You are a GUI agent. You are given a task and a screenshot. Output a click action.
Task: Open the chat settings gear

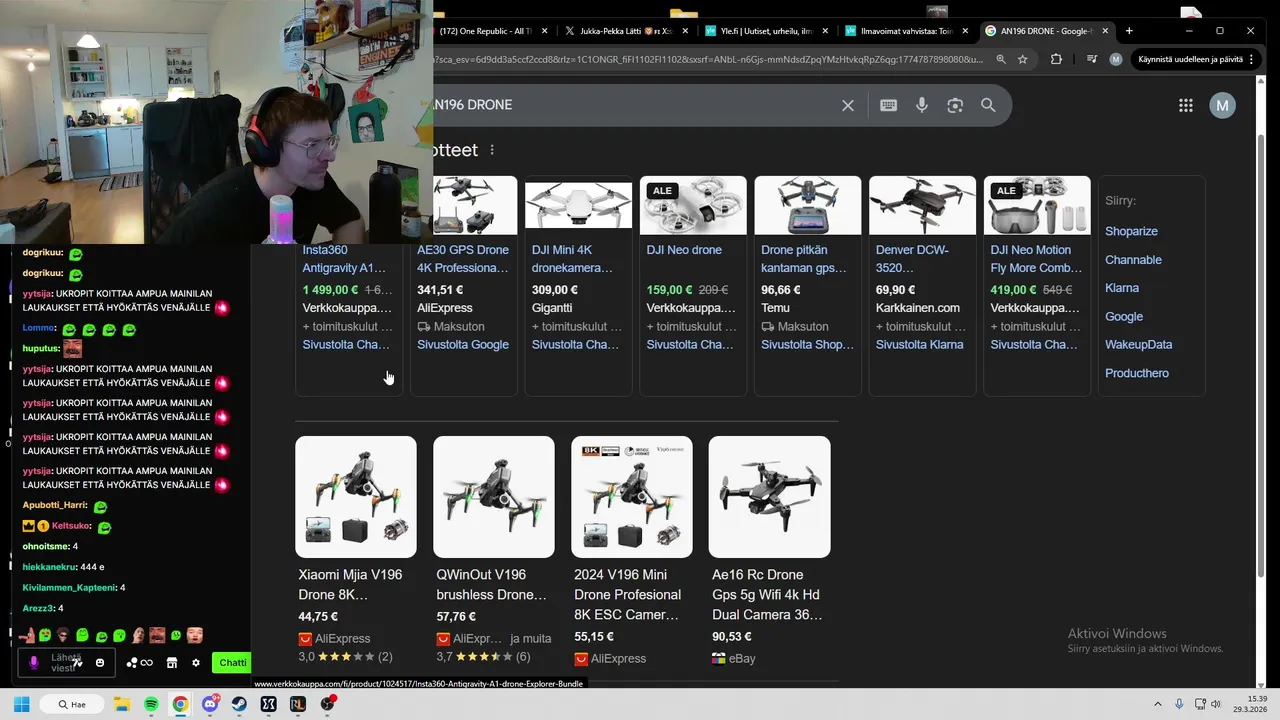click(x=196, y=662)
